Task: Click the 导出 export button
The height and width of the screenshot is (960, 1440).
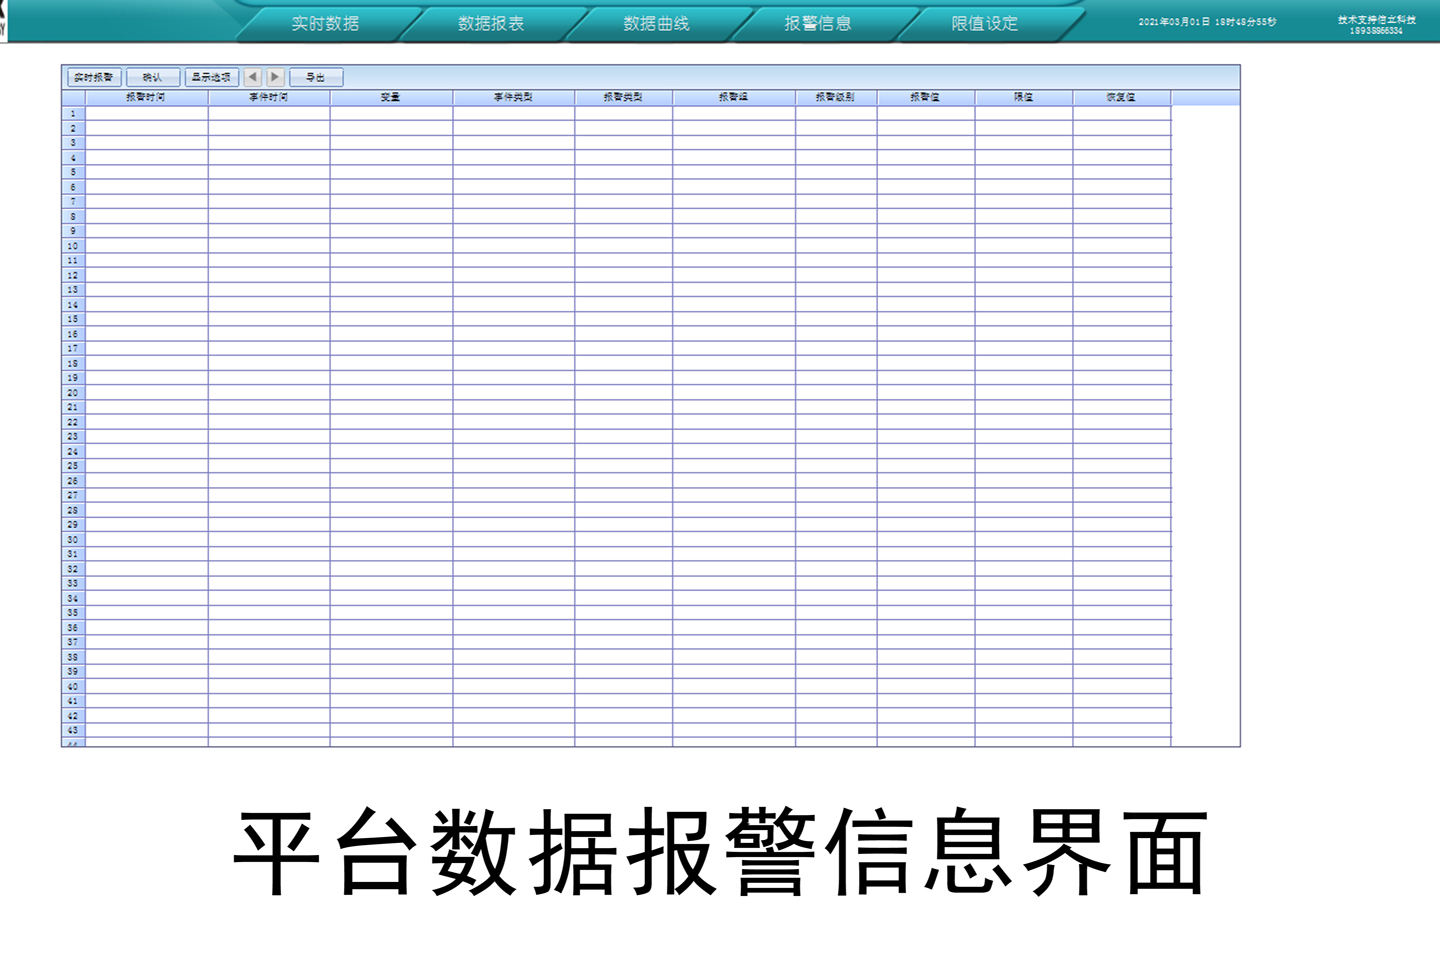Action: pos(316,77)
